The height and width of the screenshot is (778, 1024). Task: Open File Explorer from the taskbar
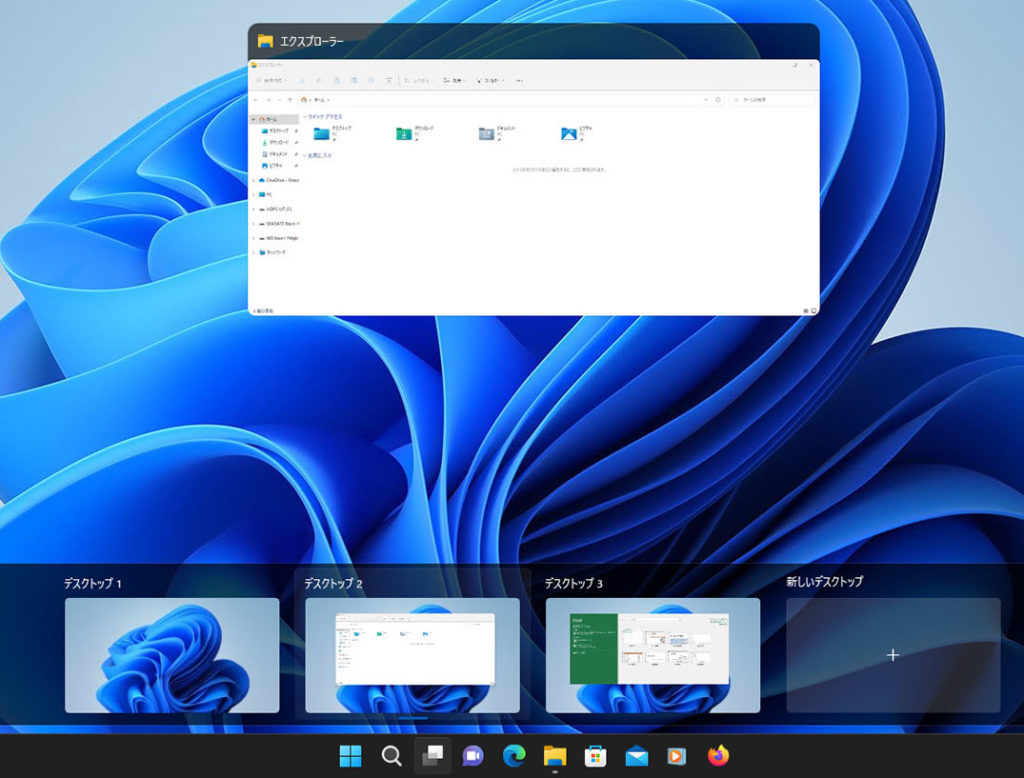(555, 756)
